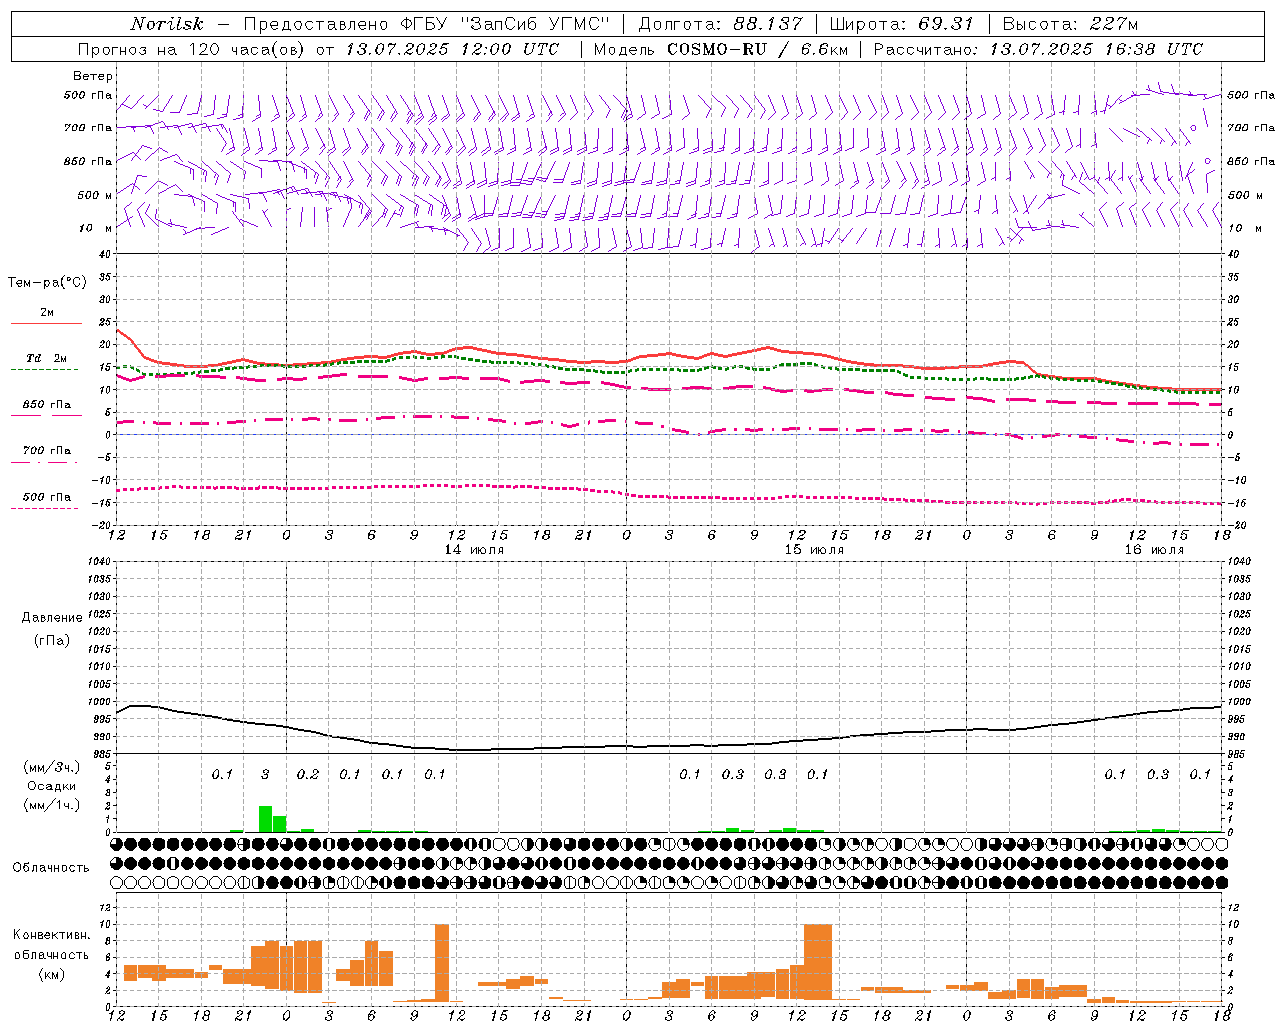Viewport: 1280px width, 1024px height.
Task: Click the Norilsk station title
Action: [167, 24]
